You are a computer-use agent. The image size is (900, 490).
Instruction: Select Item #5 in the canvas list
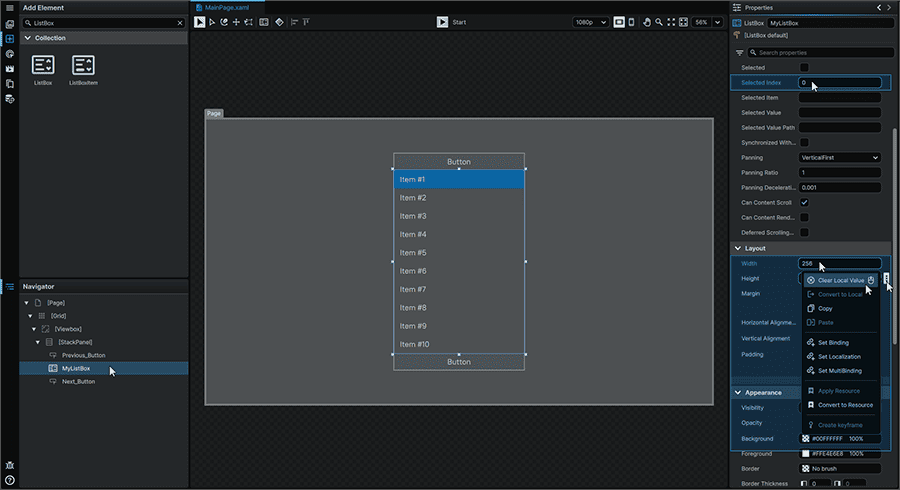click(459, 252)
